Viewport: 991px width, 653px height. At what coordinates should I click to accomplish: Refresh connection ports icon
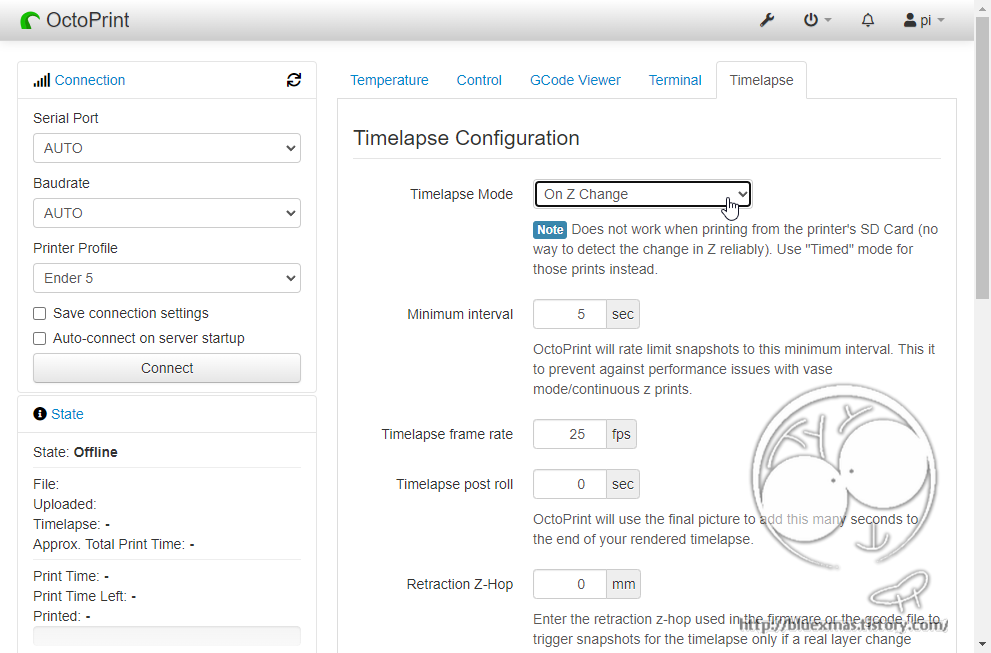point(294,80)
